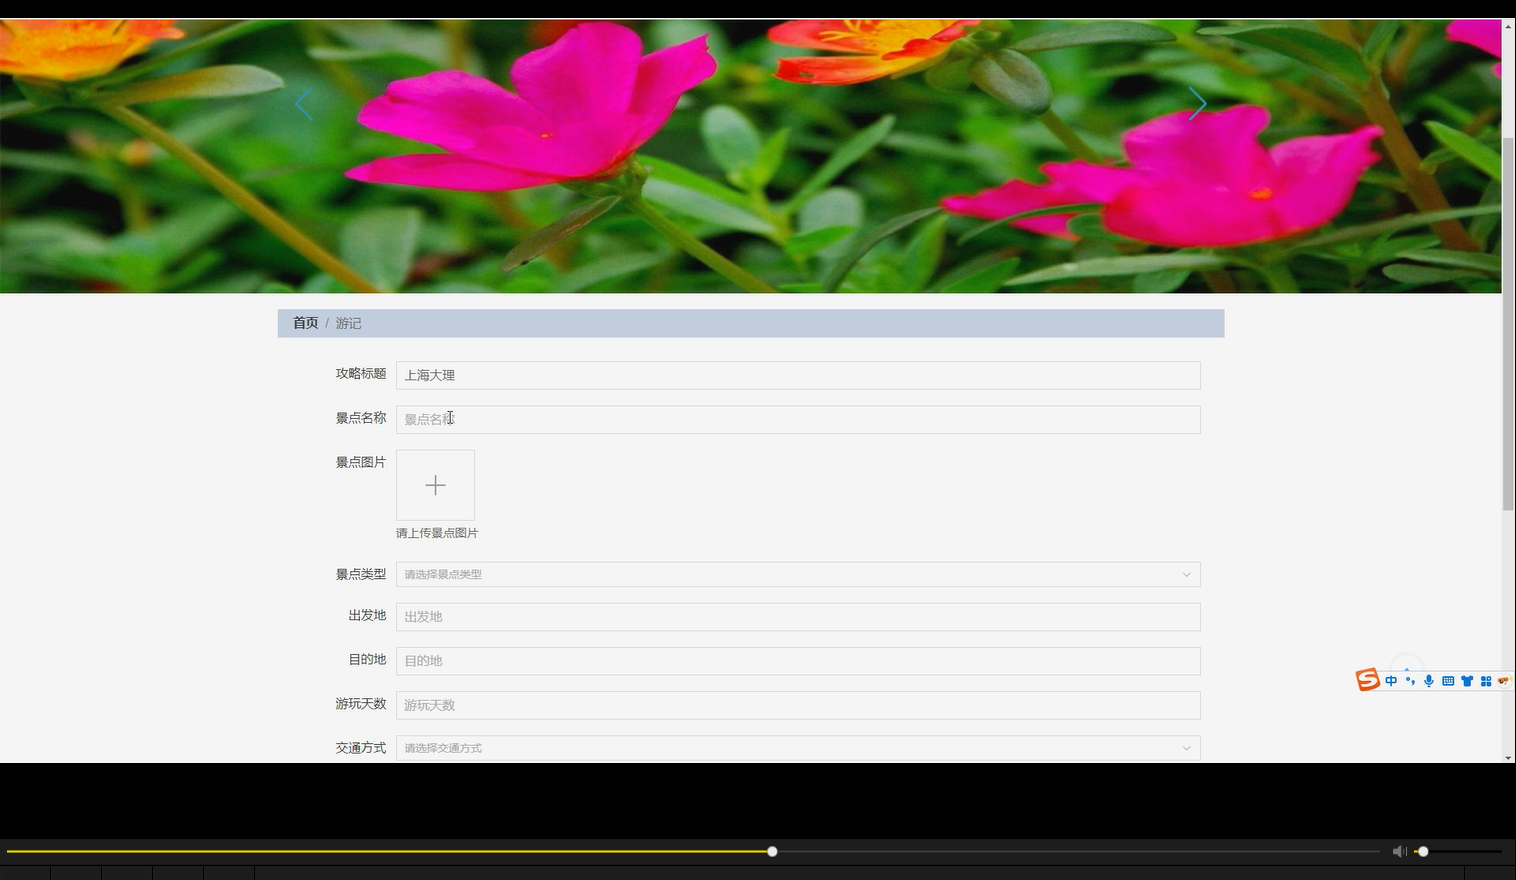Screen dimensions: 1516x880
Task: Toggle Chinese/English input mode in Sogou bar
Action: coord(1391,681)
